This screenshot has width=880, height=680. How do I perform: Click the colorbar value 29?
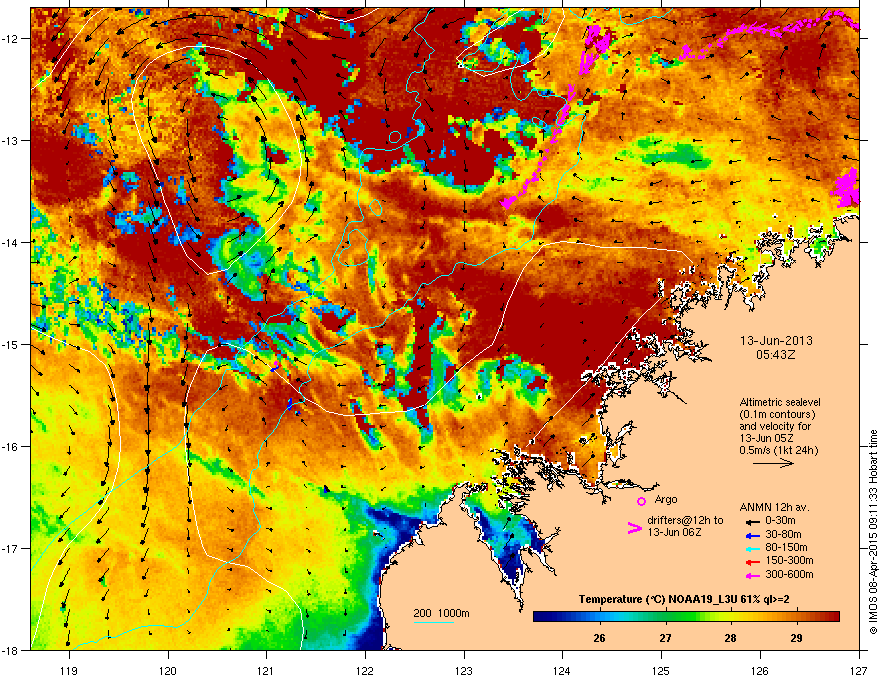(796, 638)
